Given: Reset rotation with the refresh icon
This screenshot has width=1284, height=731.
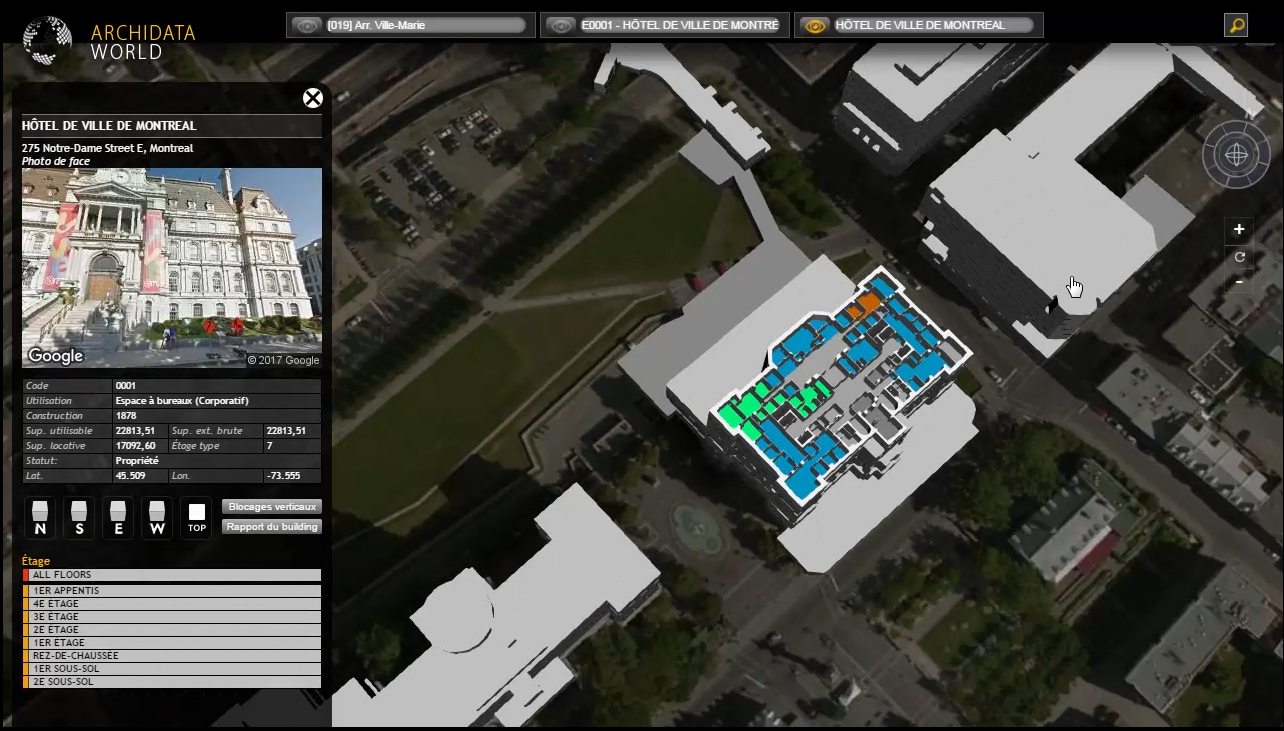Looking at the screenshot, I should 1239,256.
